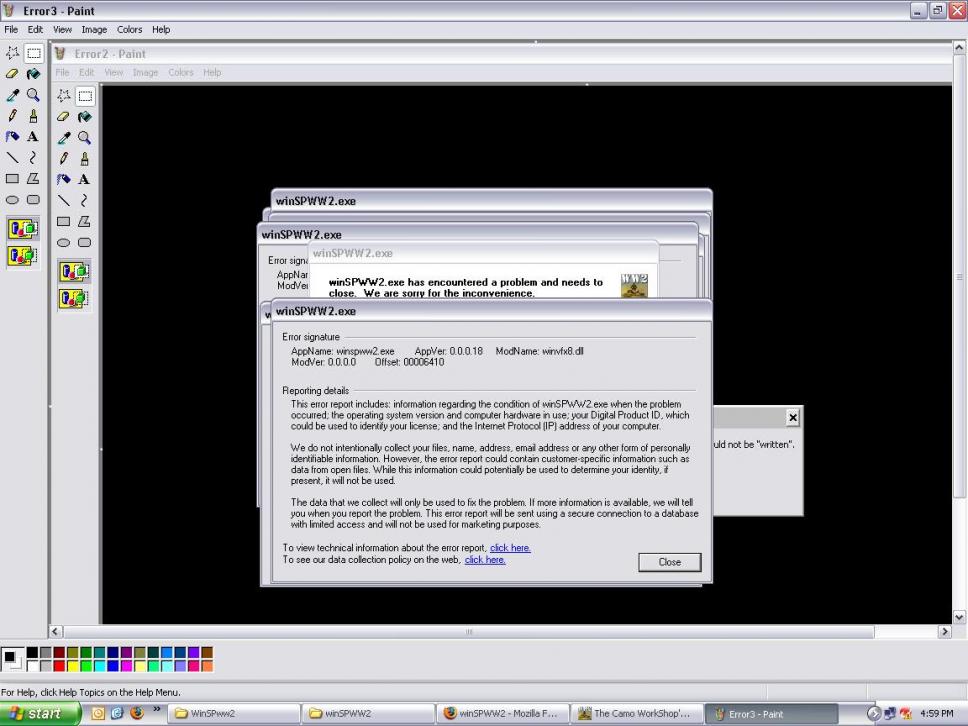Choose the Fill With Color bucket in the outer toolbox
This screenshot has height=726, width=968.
pos(33,74)
